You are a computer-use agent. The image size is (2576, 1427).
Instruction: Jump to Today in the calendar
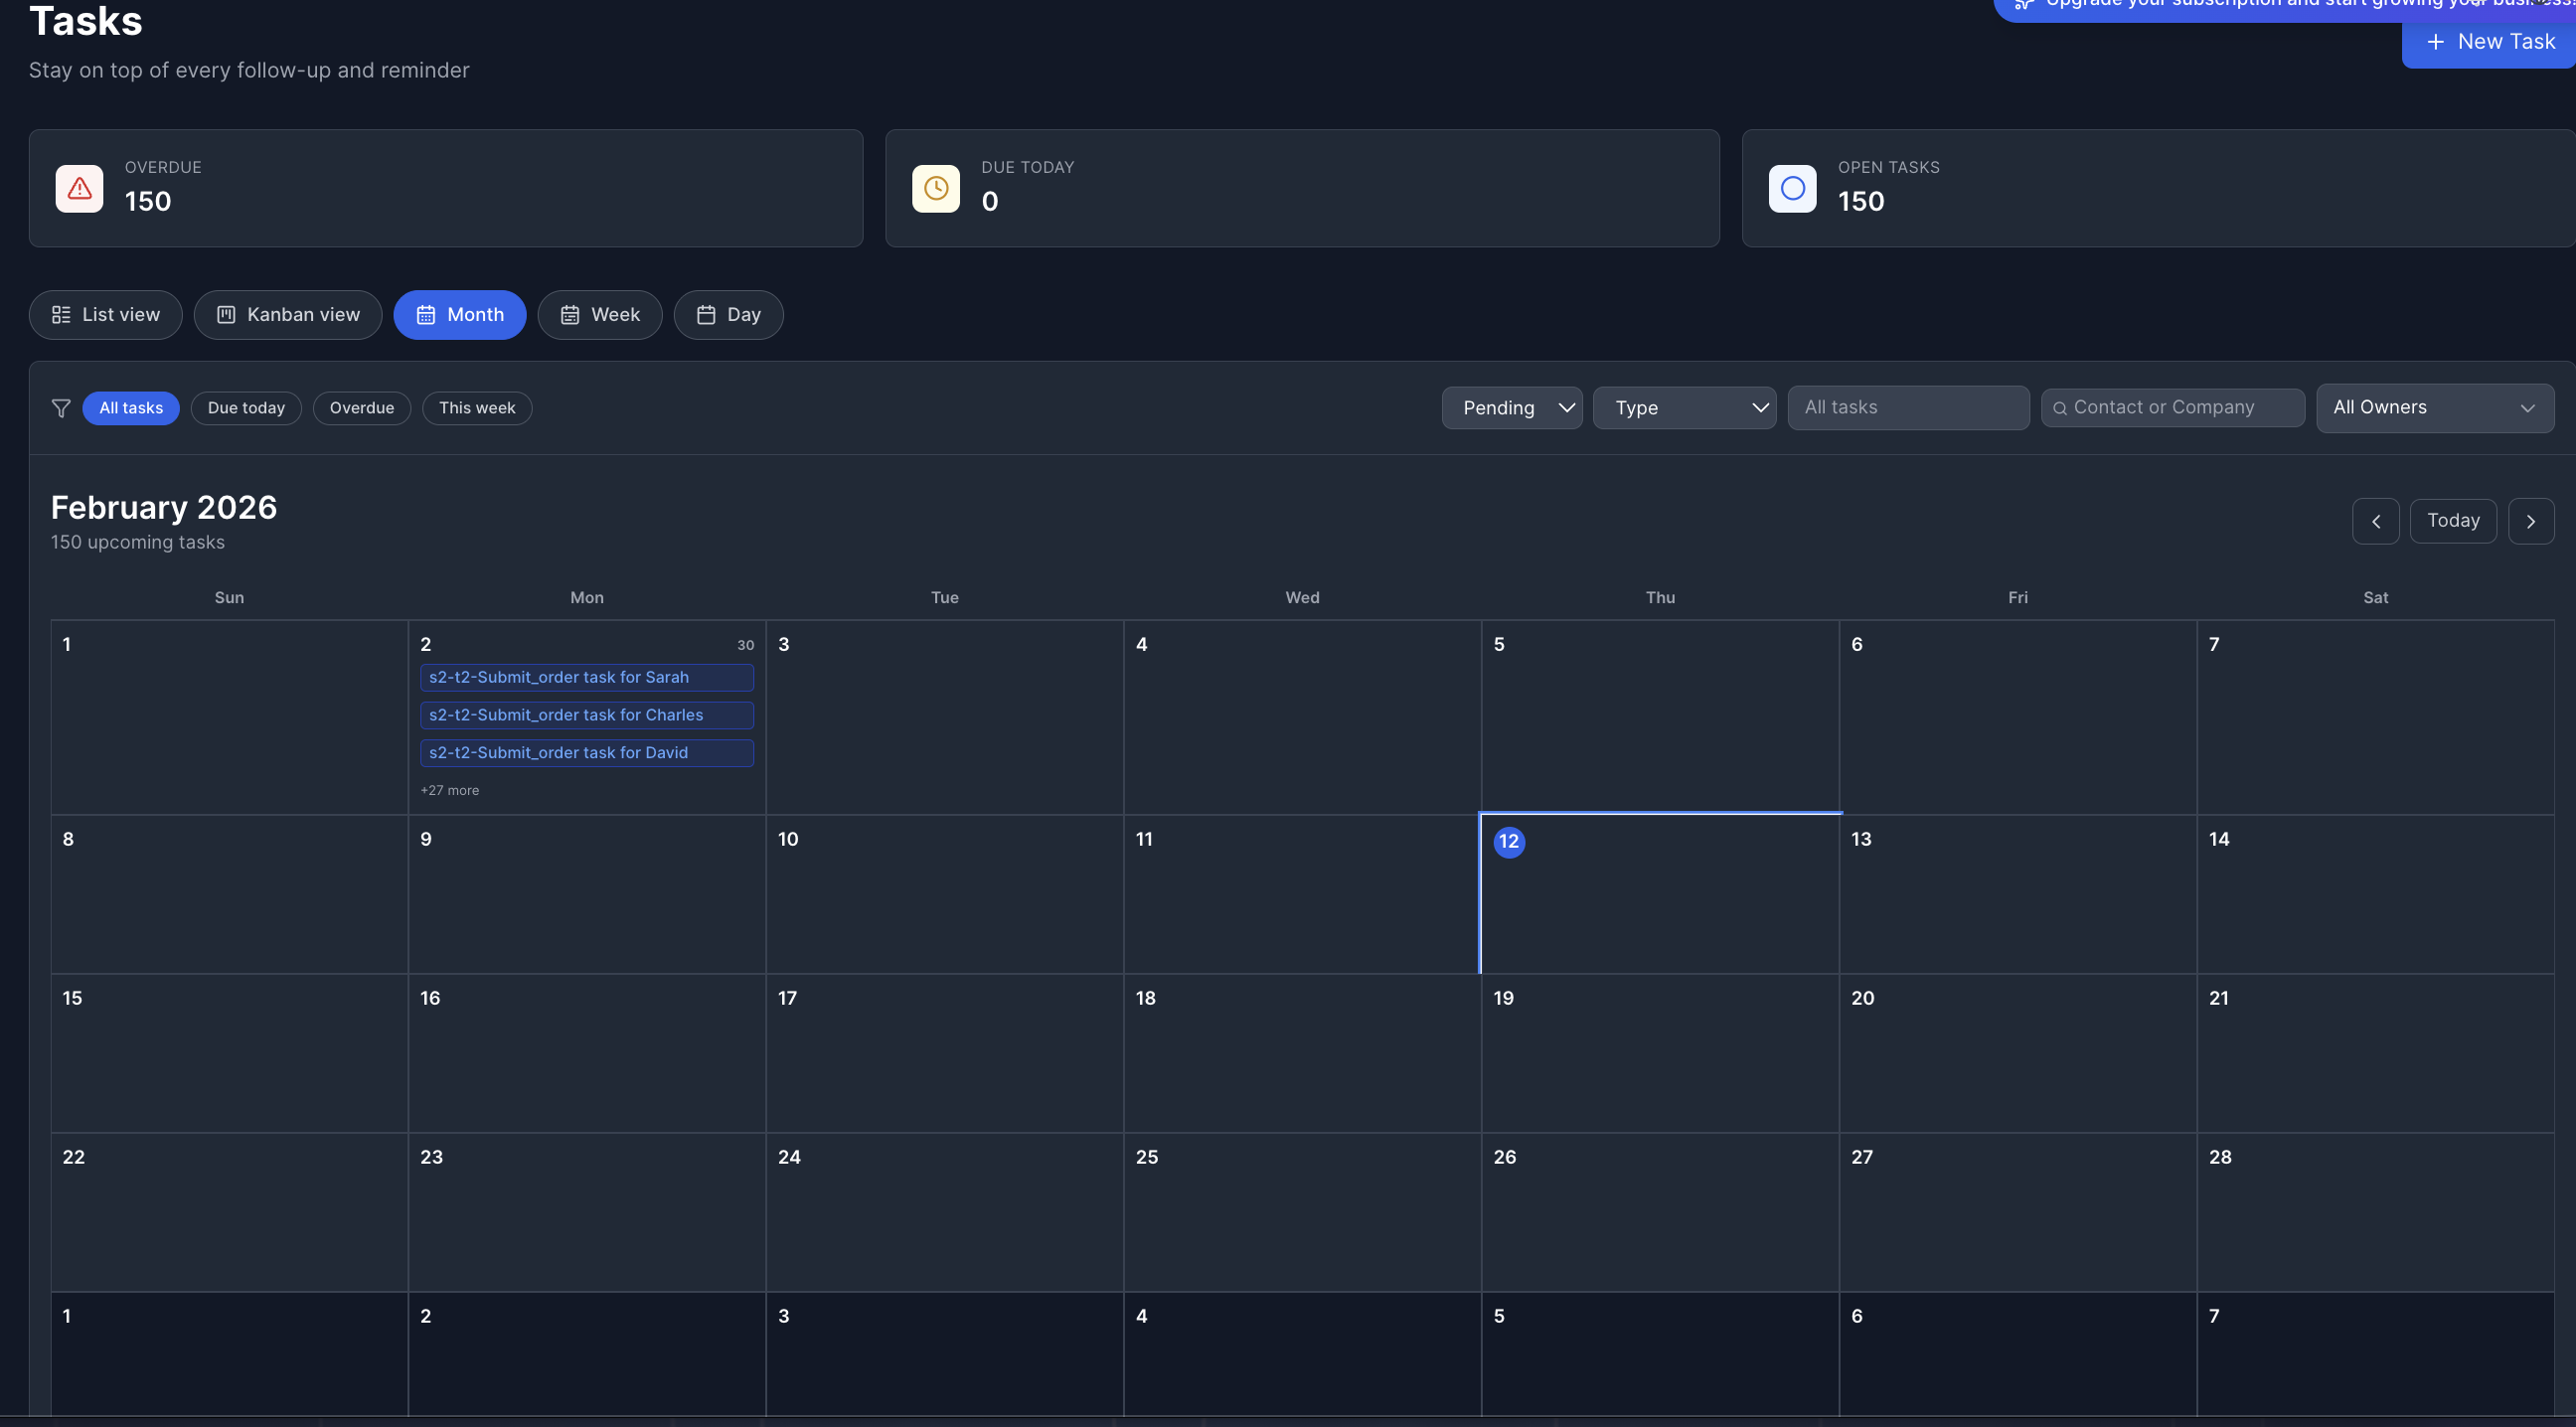pyautogui.click(x=2452, y=521)
